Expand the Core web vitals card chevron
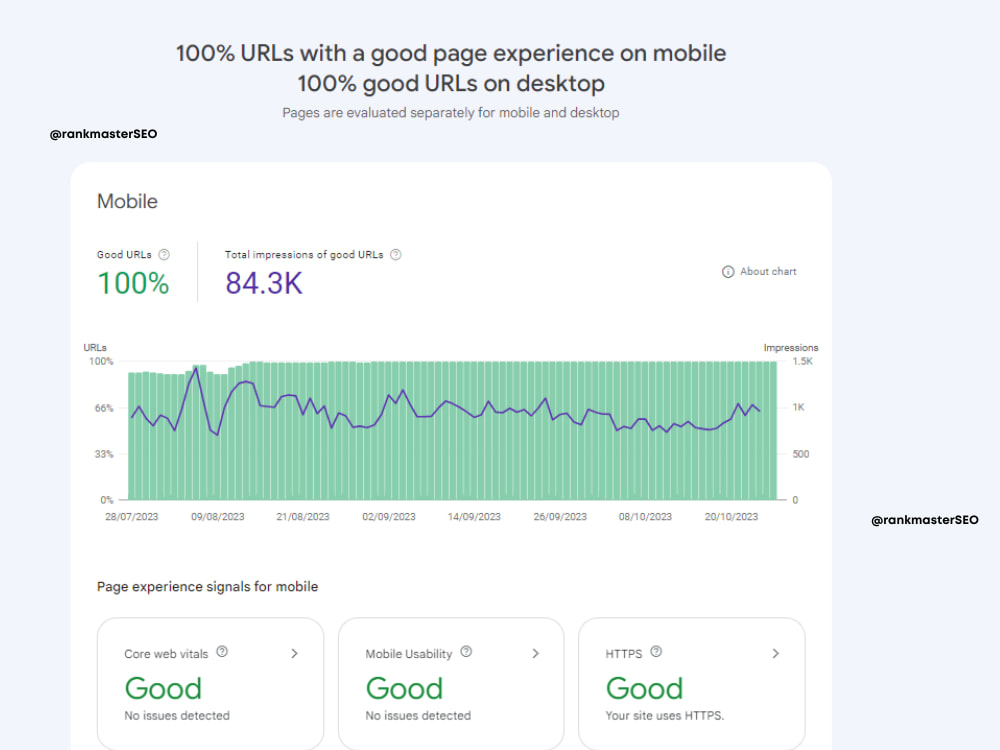This screenshot has width=1000, height=750. point(295,654)
